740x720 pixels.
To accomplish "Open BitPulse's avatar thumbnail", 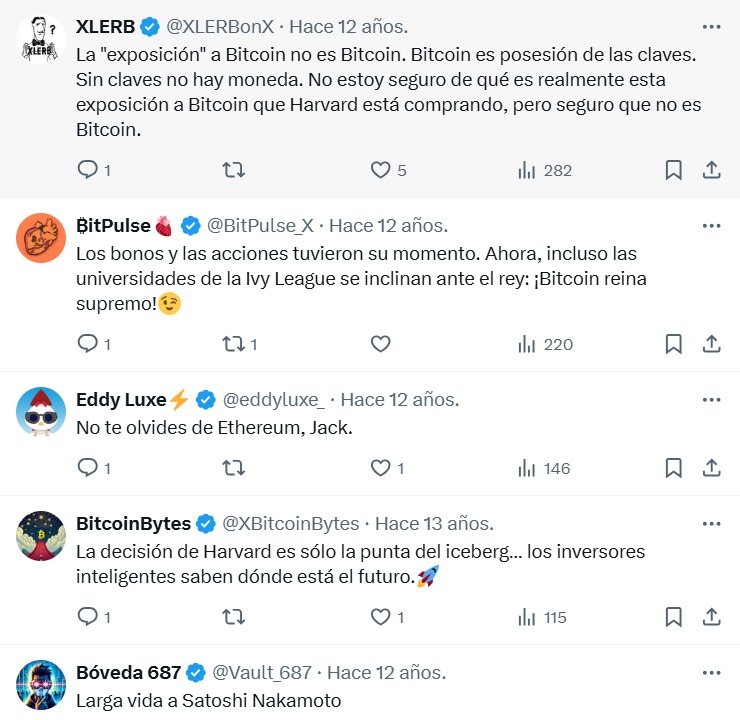I will [41, 236].
